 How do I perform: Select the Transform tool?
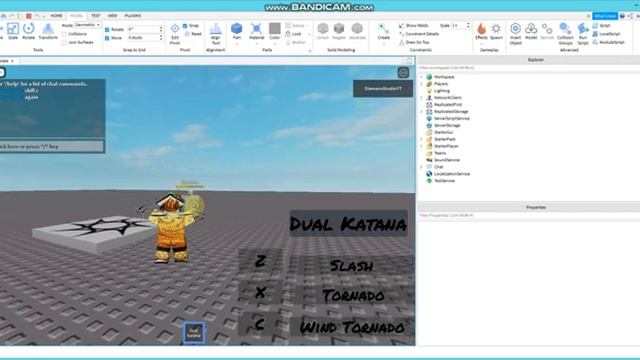48,31
